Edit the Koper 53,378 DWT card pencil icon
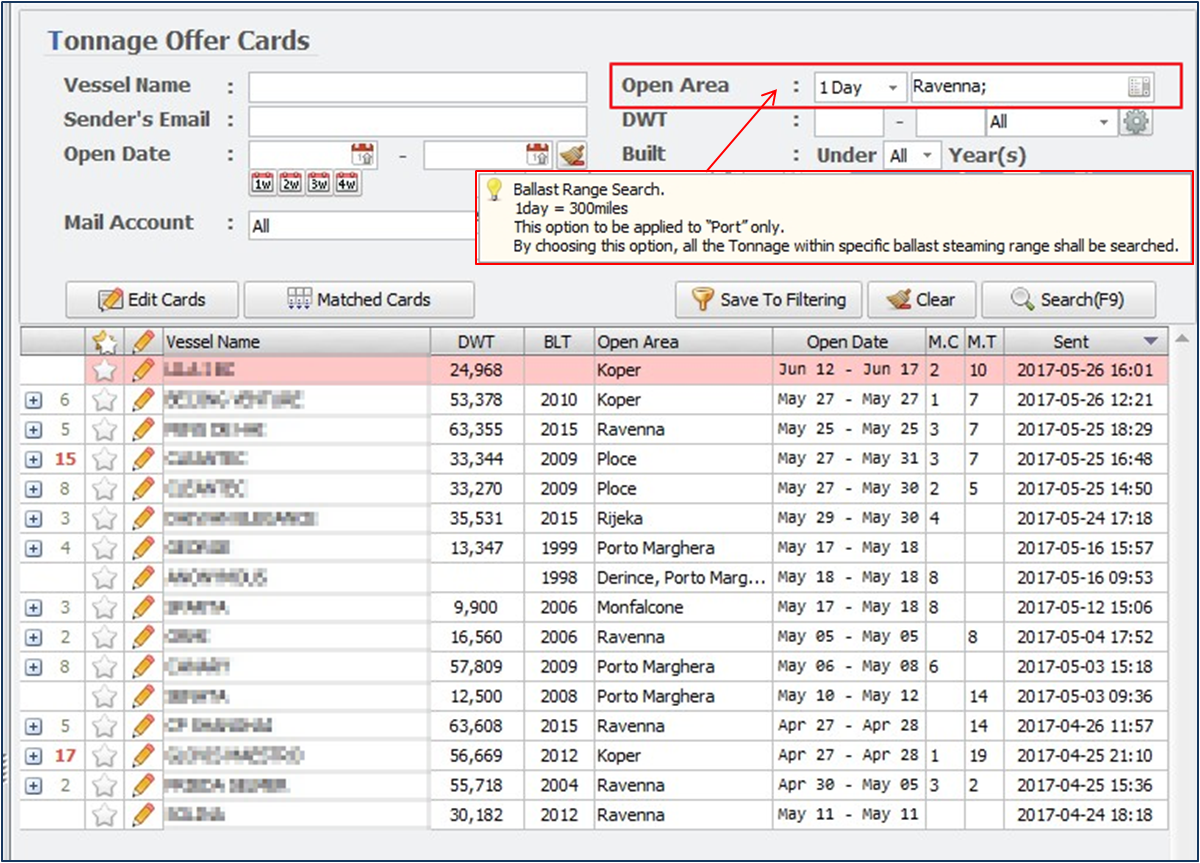The width and height of the screenshot is (1200, 863). 144,400
